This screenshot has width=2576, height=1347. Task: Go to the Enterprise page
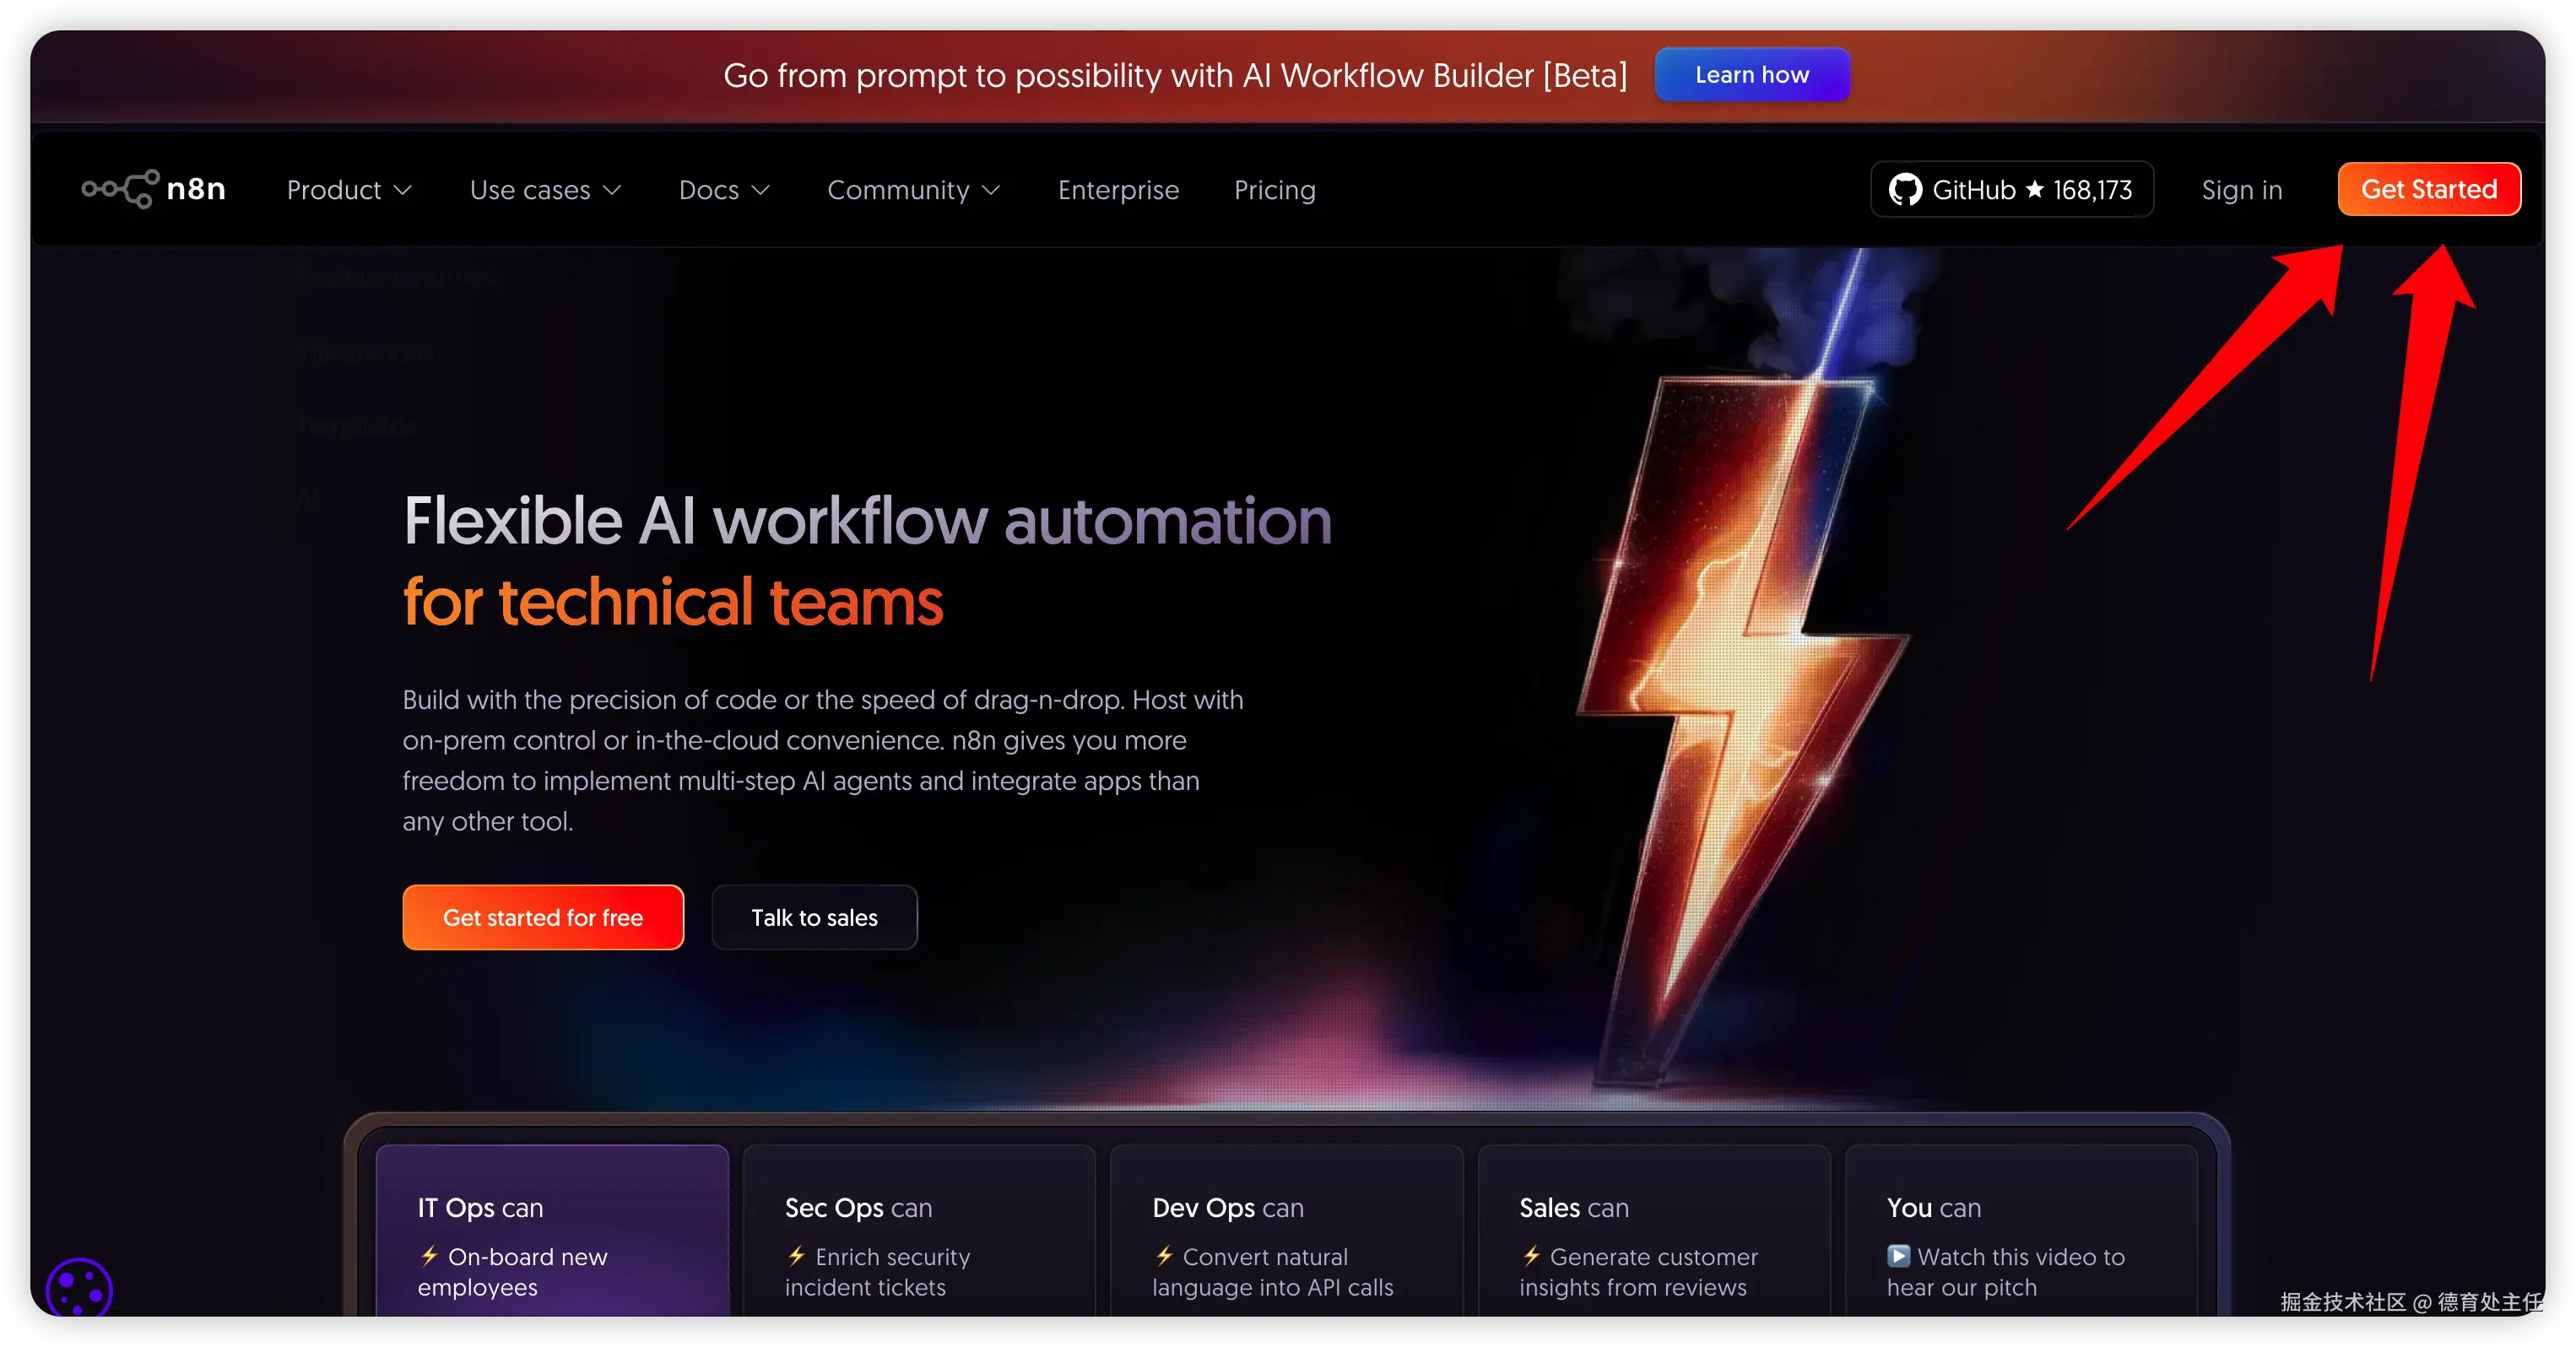tap(1118, 190)
